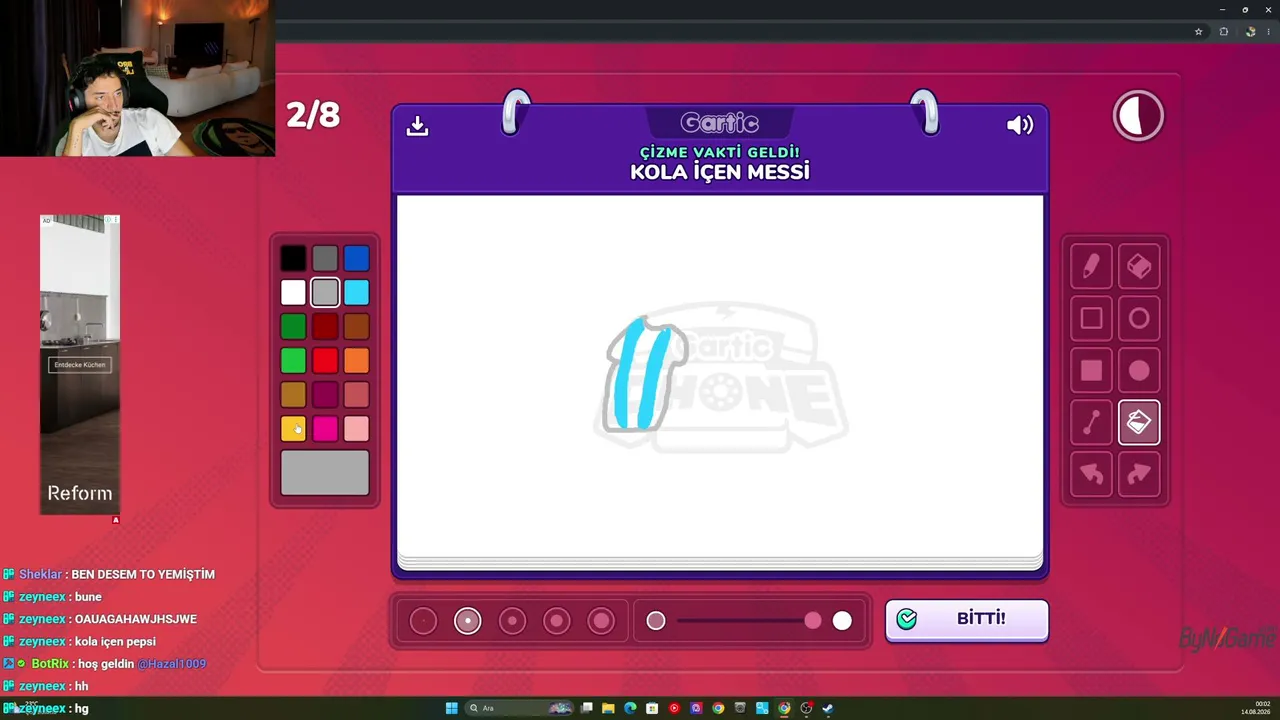Open the current color preview box
This screenshot has width=1280, height=720.
(x=325, y=473)
